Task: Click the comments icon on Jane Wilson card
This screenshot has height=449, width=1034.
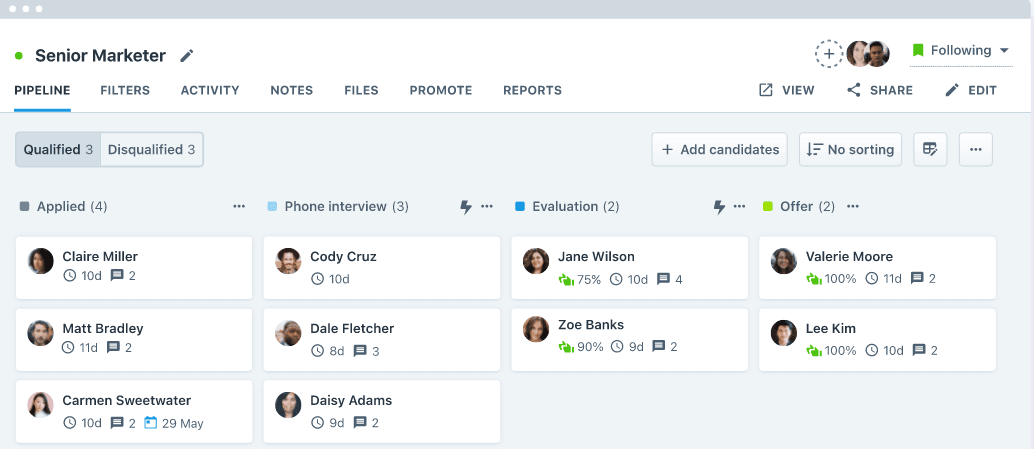Action: 663,280
